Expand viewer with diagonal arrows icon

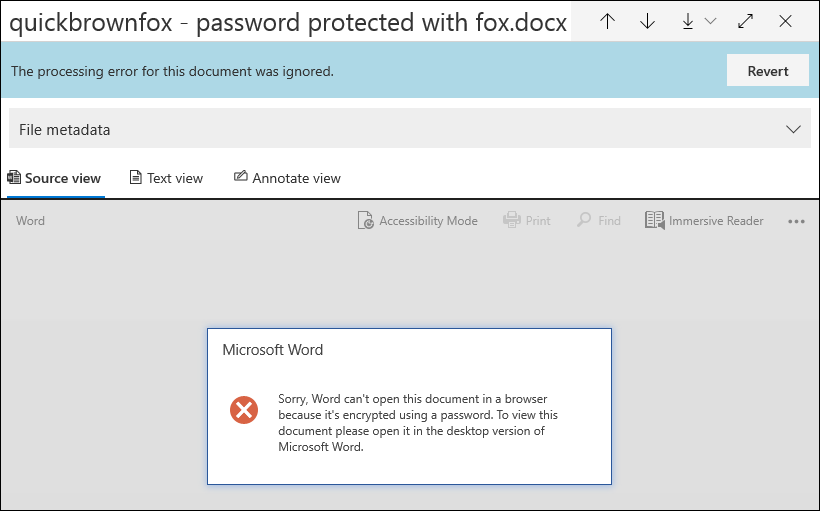[745, 21]
